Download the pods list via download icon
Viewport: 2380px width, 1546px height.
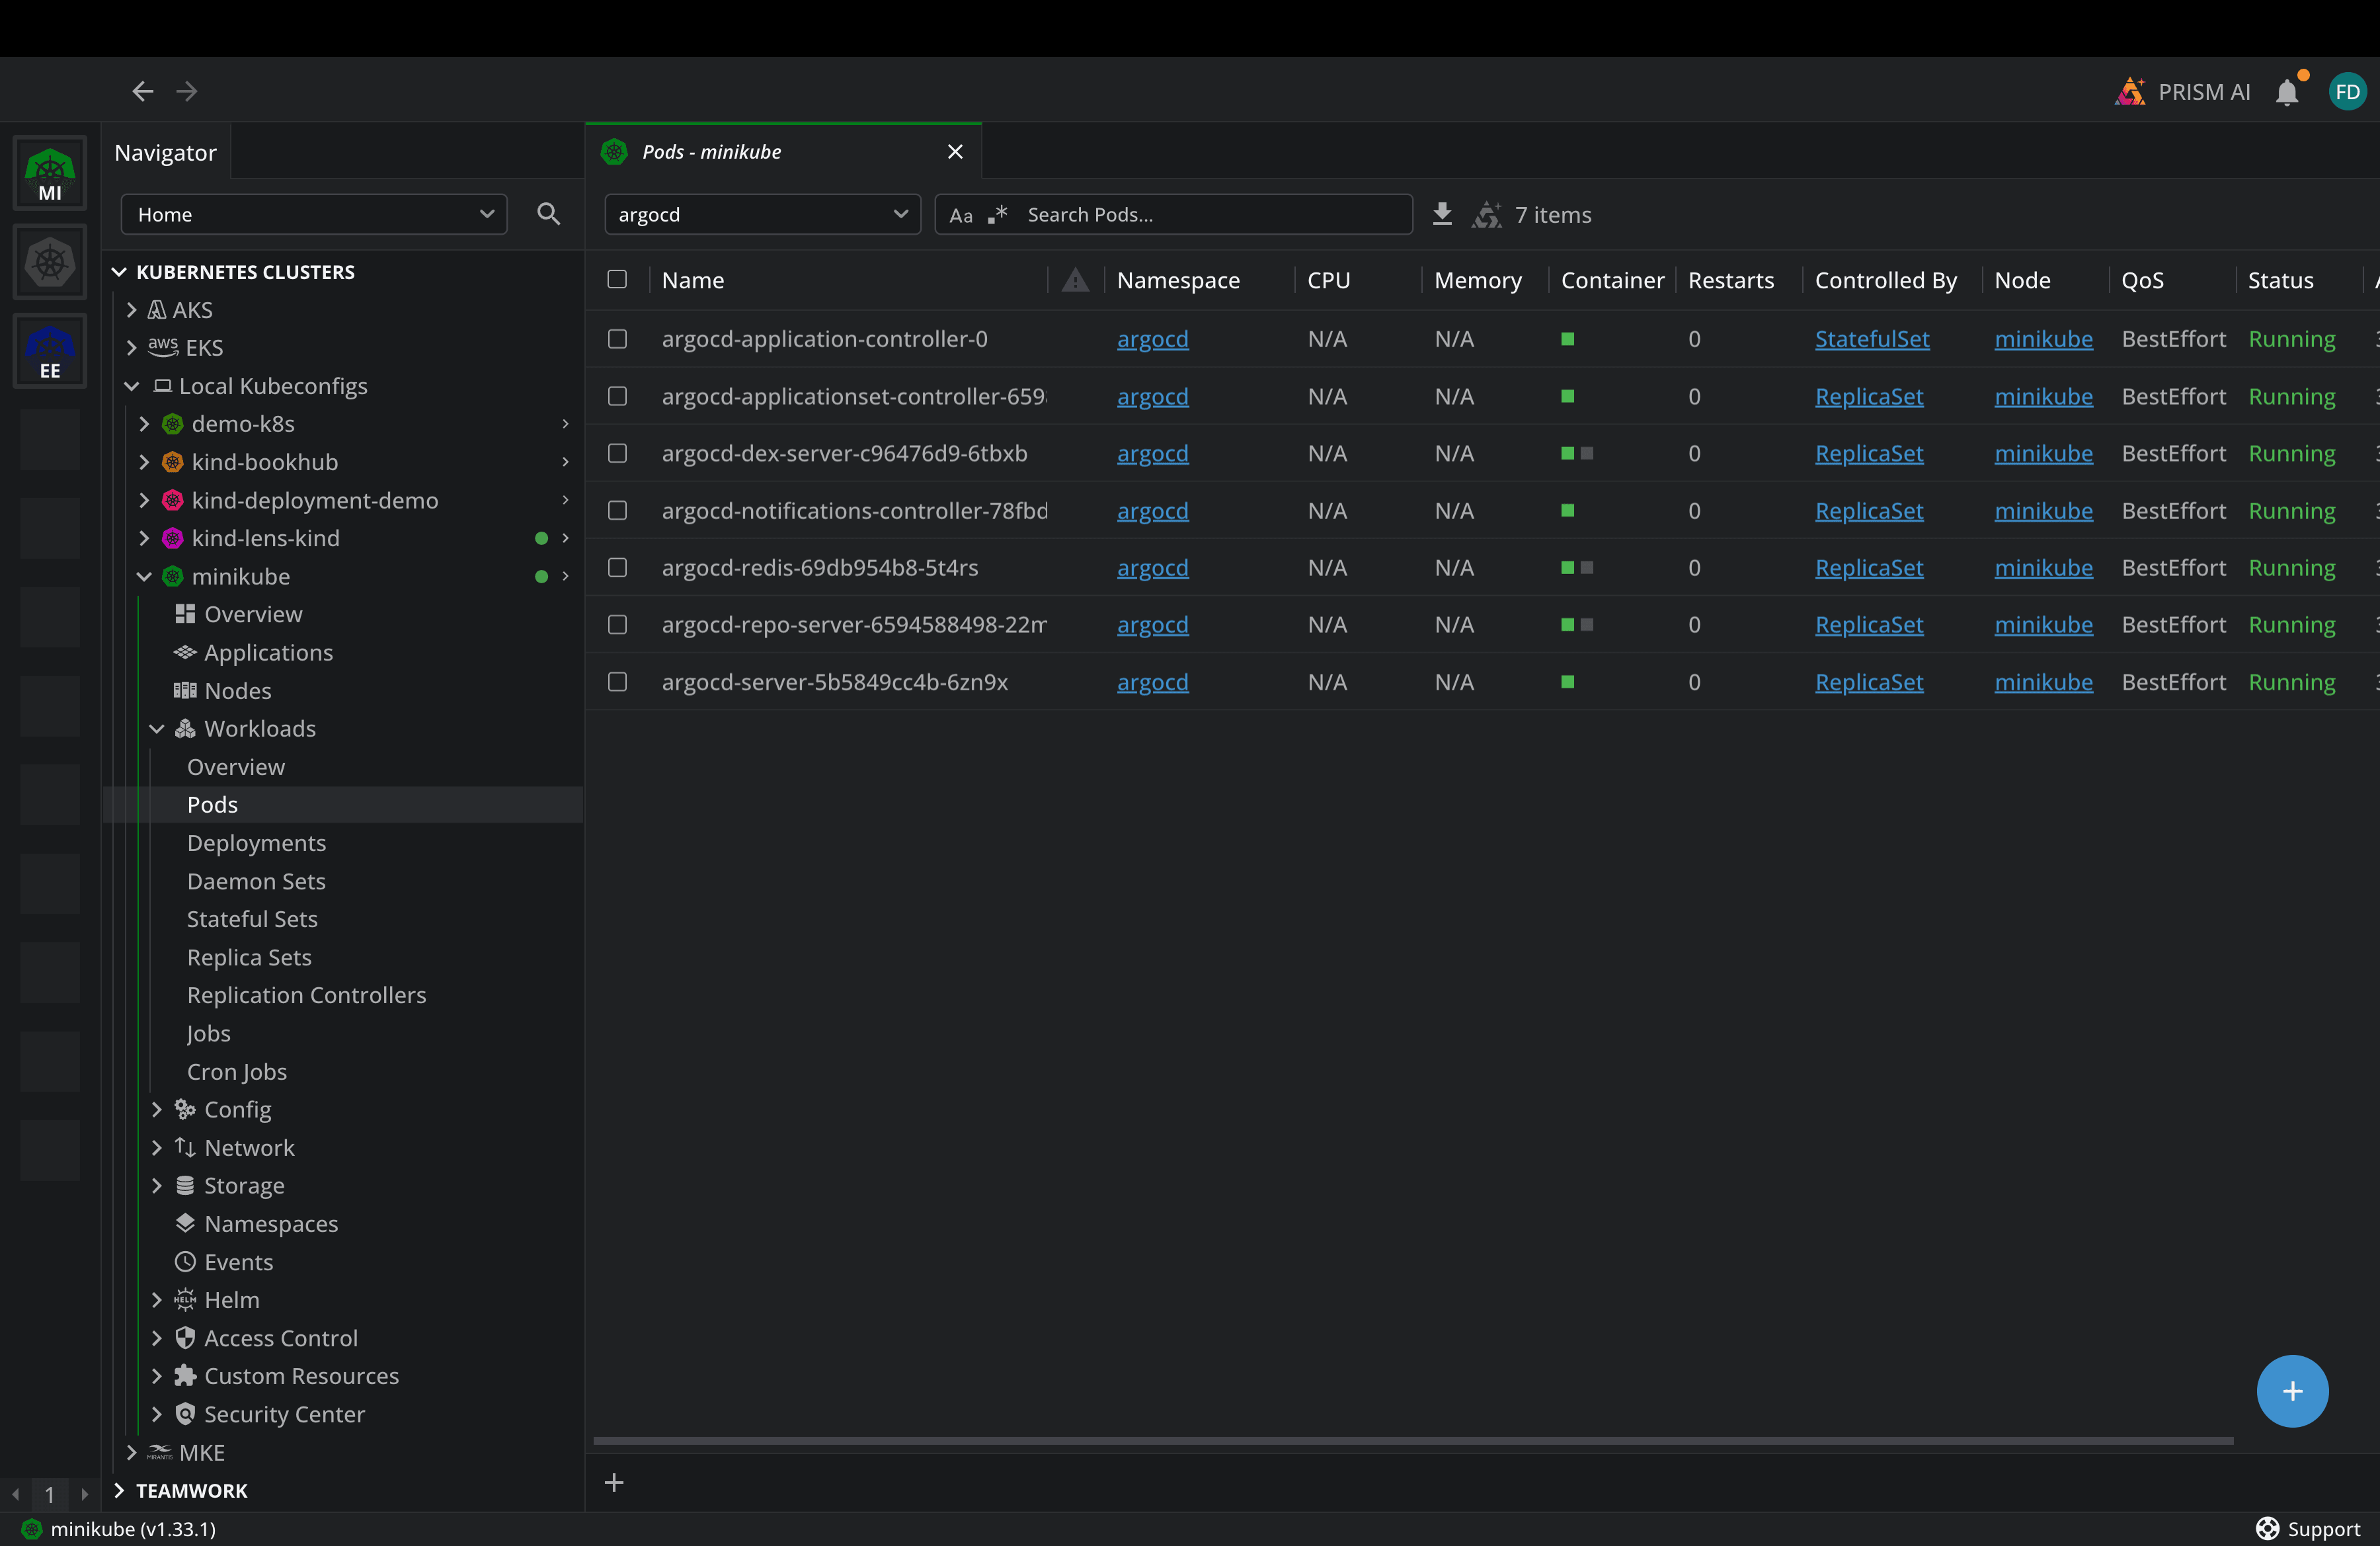pos(1441,214)
